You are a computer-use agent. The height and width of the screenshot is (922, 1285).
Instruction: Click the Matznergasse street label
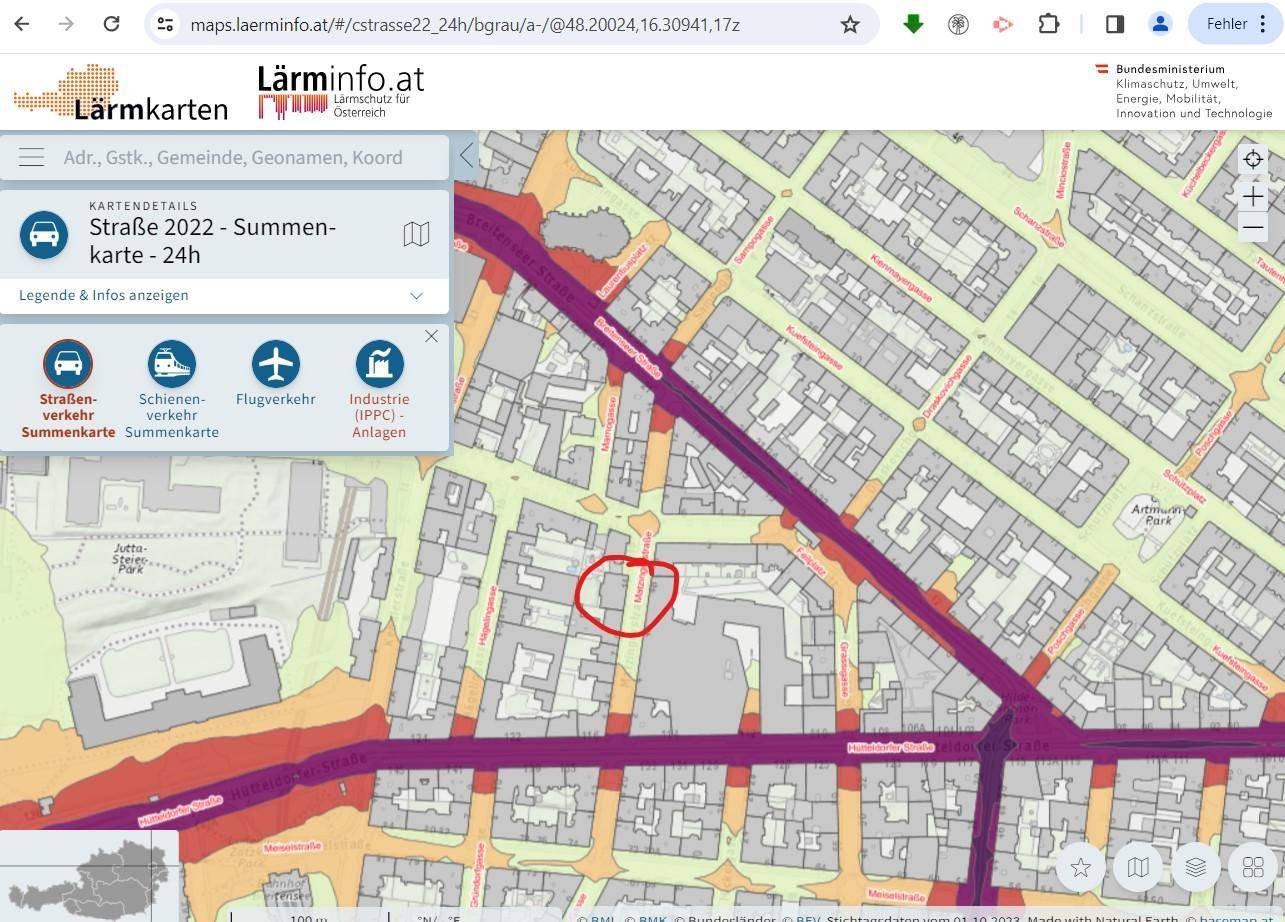click(644, 566)
